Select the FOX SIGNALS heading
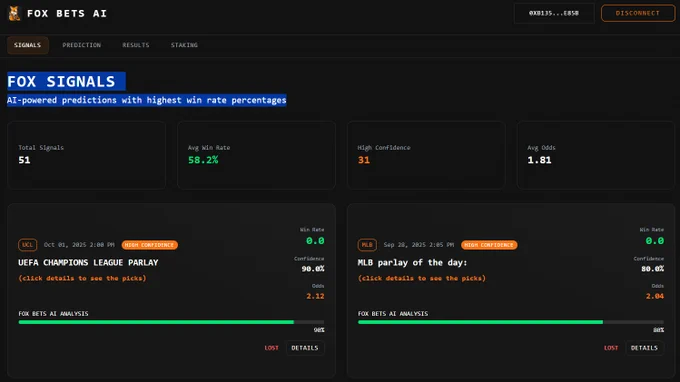Screen dimensions: 680x382 (62, 82)
